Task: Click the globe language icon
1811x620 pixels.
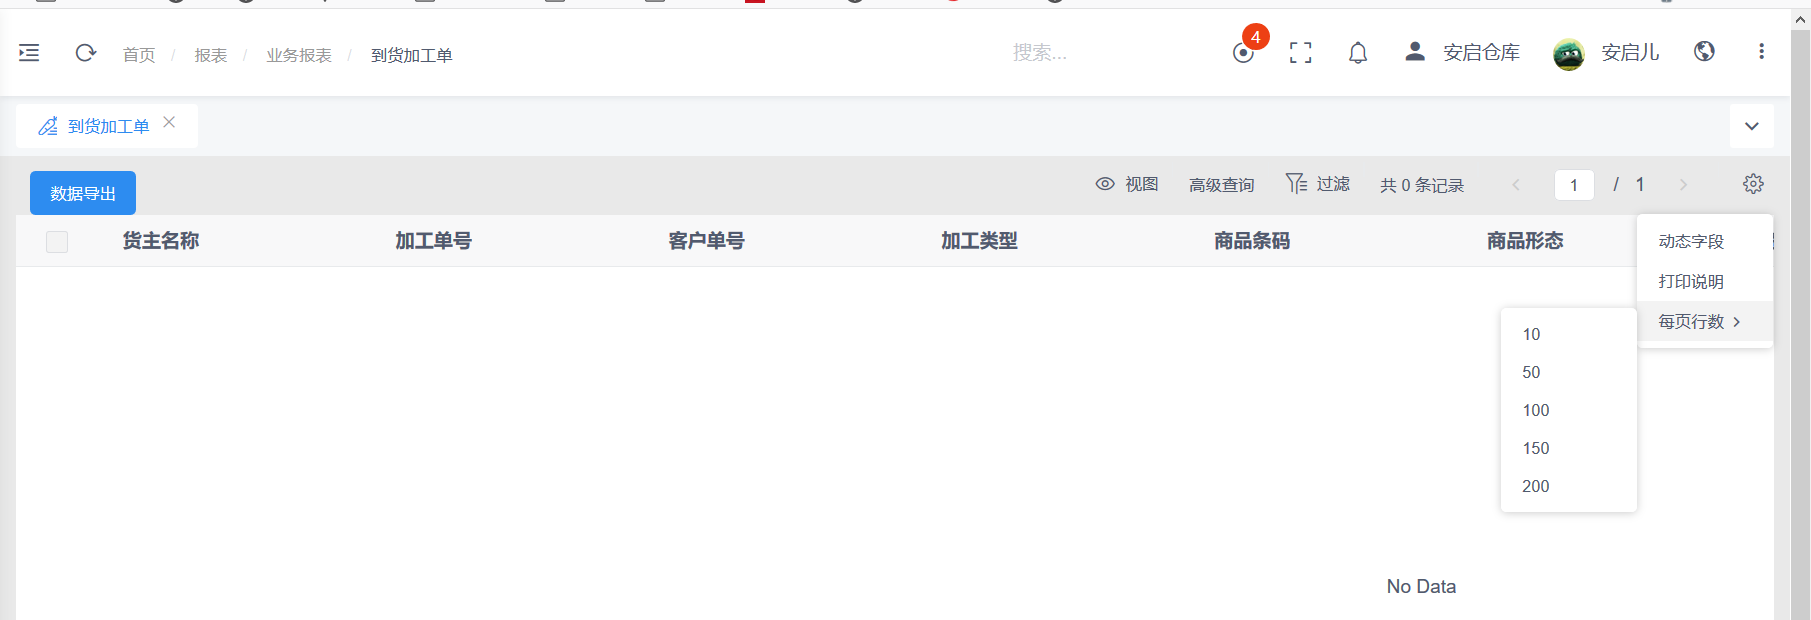Action: (1705, 52)
